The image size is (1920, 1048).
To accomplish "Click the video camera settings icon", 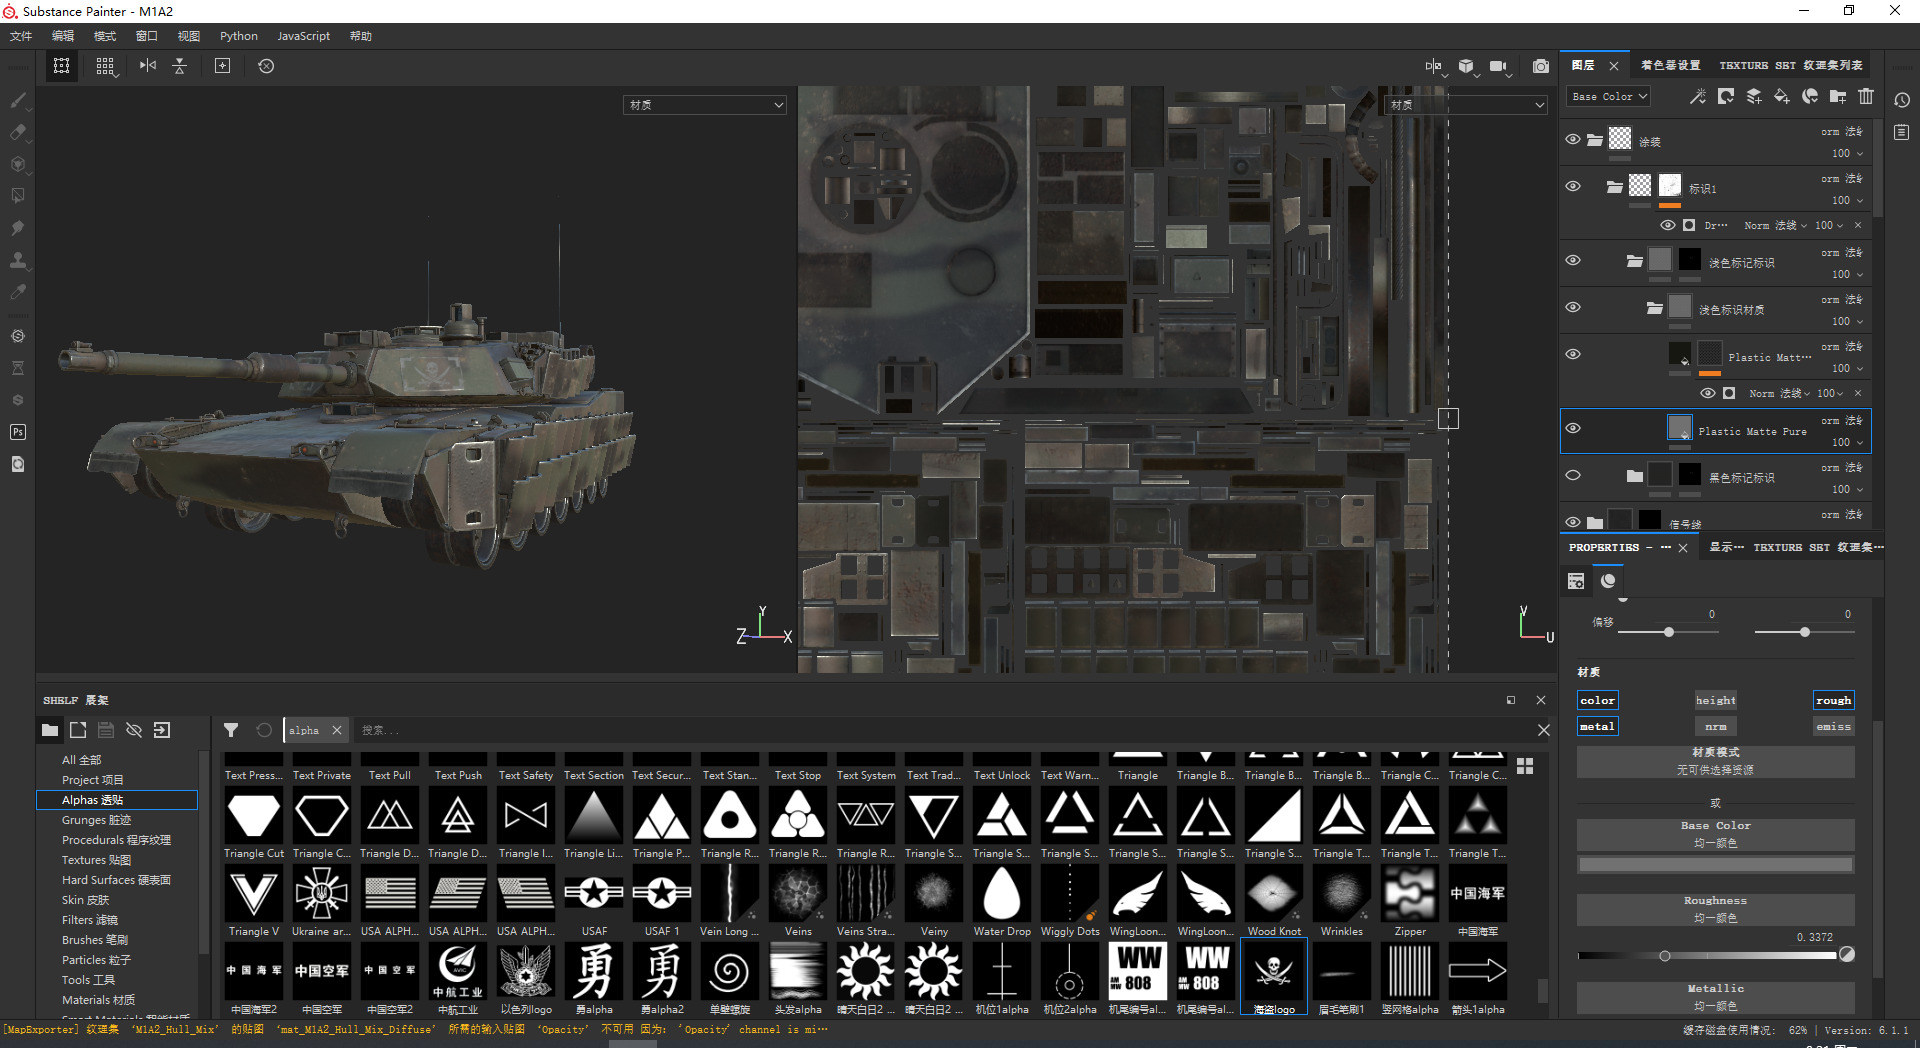I will [x=1499, y=66].
